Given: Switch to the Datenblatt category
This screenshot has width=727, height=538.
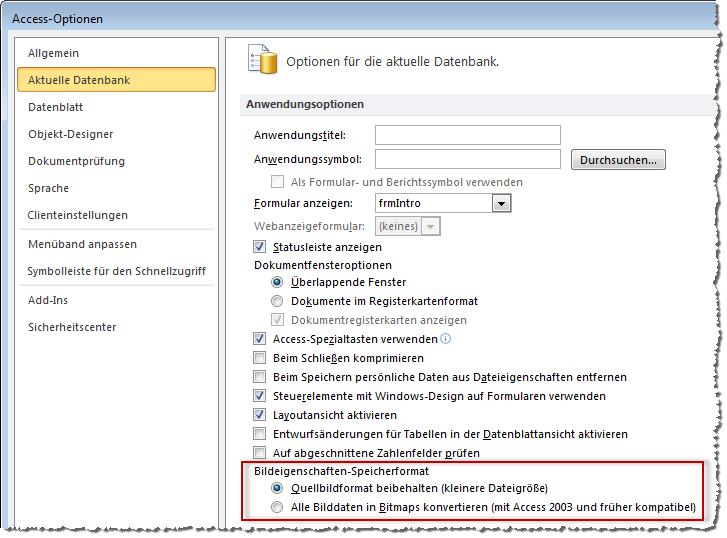Looking at the screenshot, I should click(x=55, y=107).
